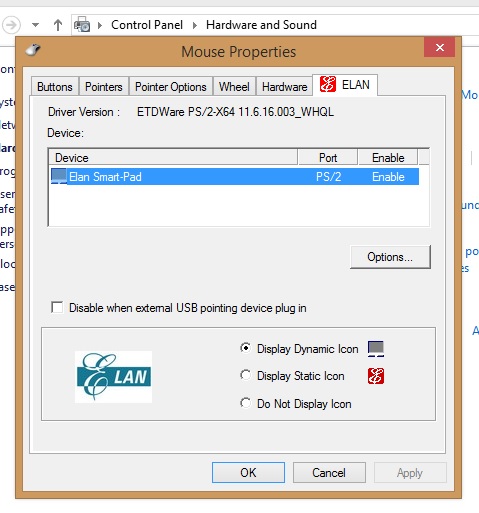The height and width of the screenshot is (513, 479).
Task: Select Display Dynamic Icon radio button
Action: pos(245,348)
